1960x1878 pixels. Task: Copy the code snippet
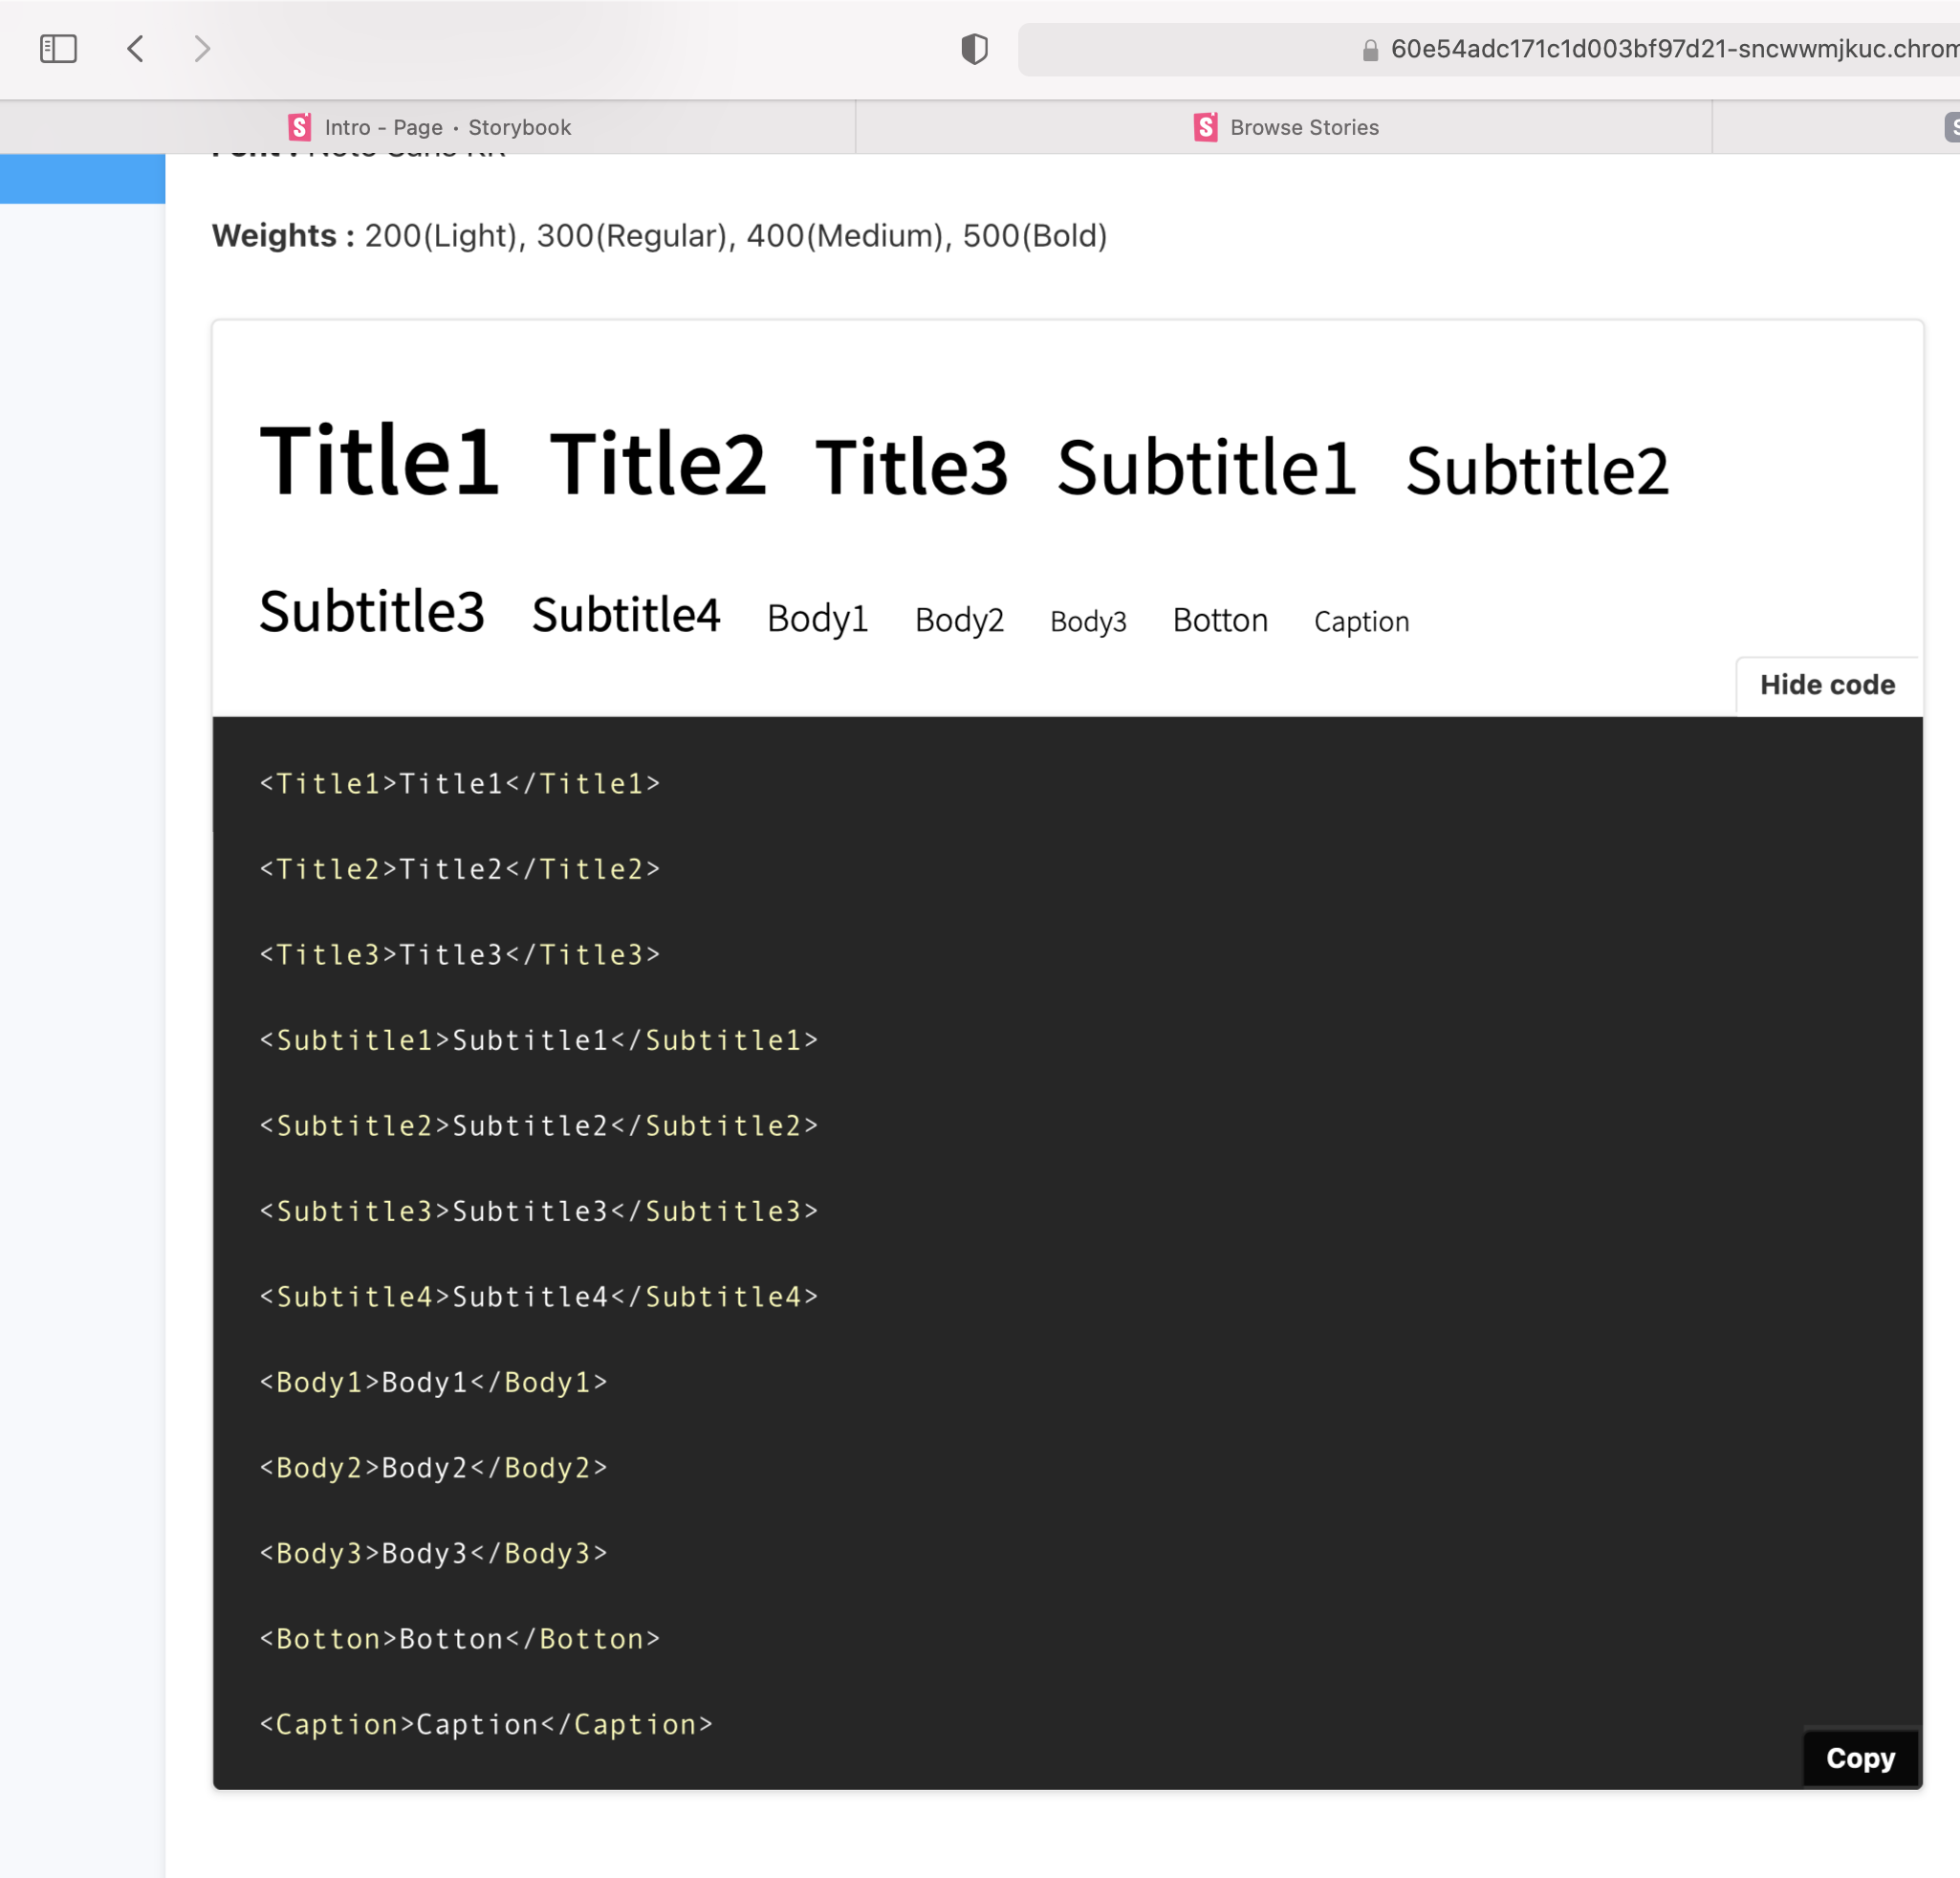(1859, 1758)
